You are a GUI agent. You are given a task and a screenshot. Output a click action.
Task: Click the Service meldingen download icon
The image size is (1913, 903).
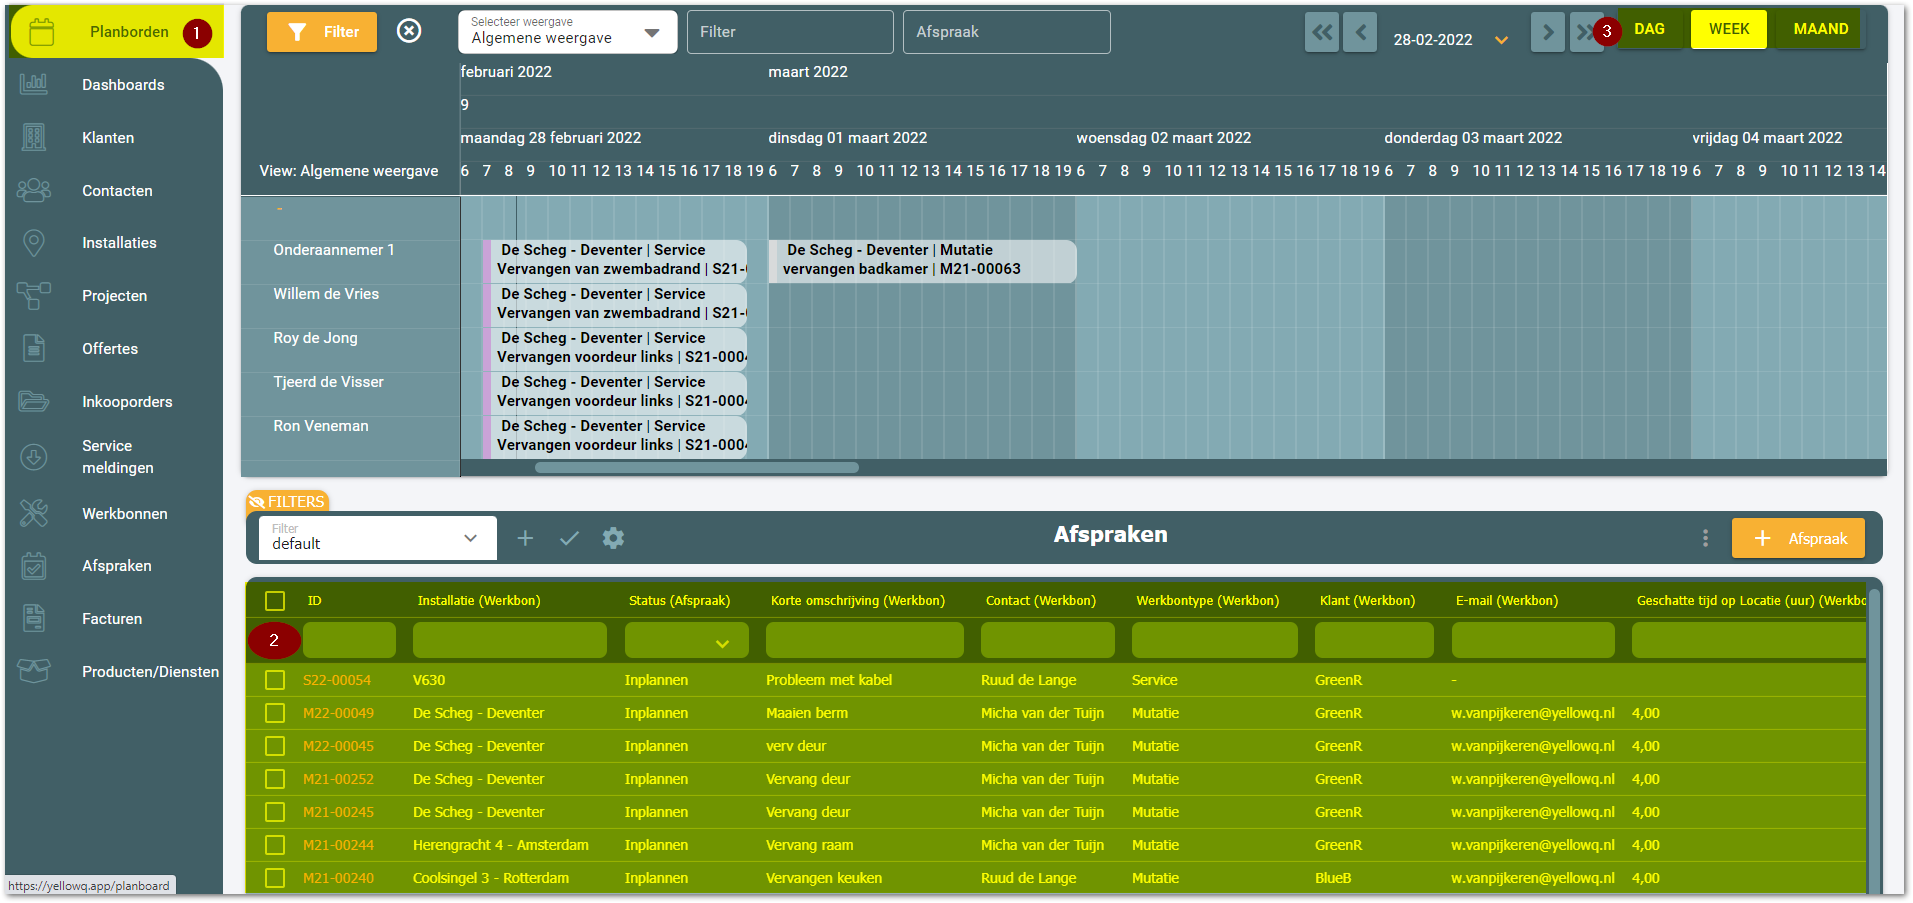click(34, 457)
